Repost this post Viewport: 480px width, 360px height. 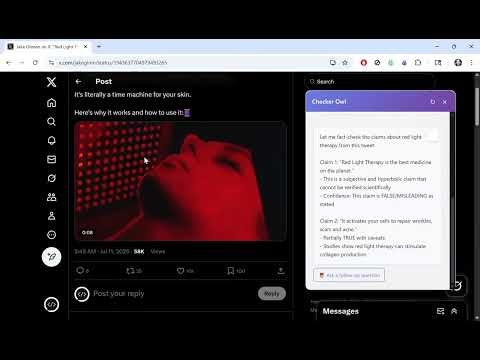(x=130, y=271)
